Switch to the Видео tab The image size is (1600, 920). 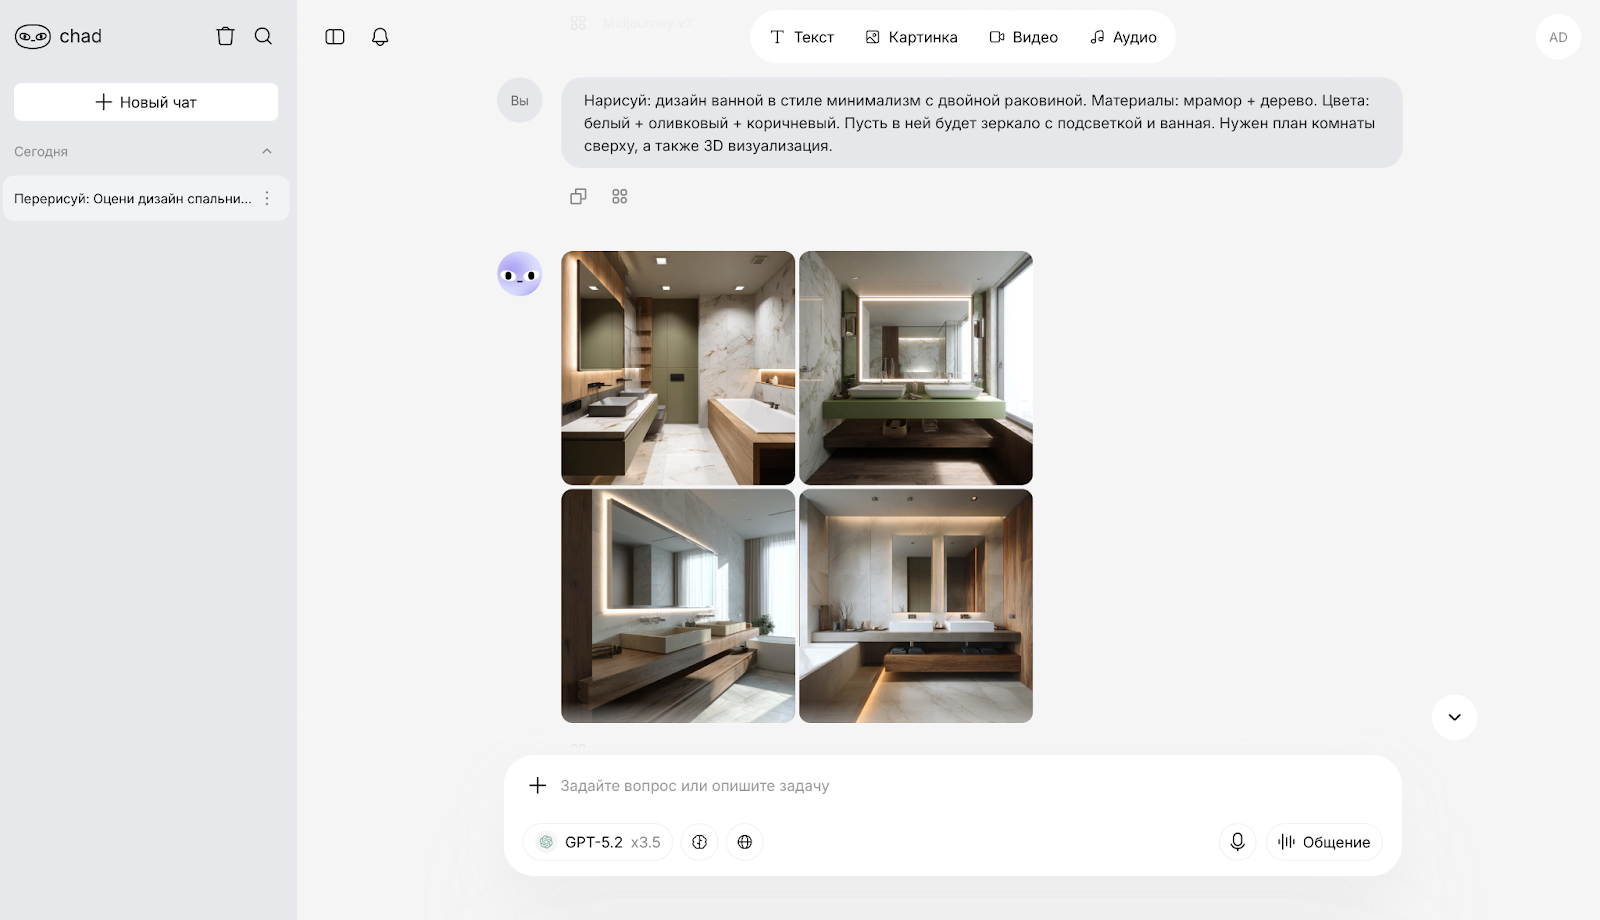[x=1024, y=36]
